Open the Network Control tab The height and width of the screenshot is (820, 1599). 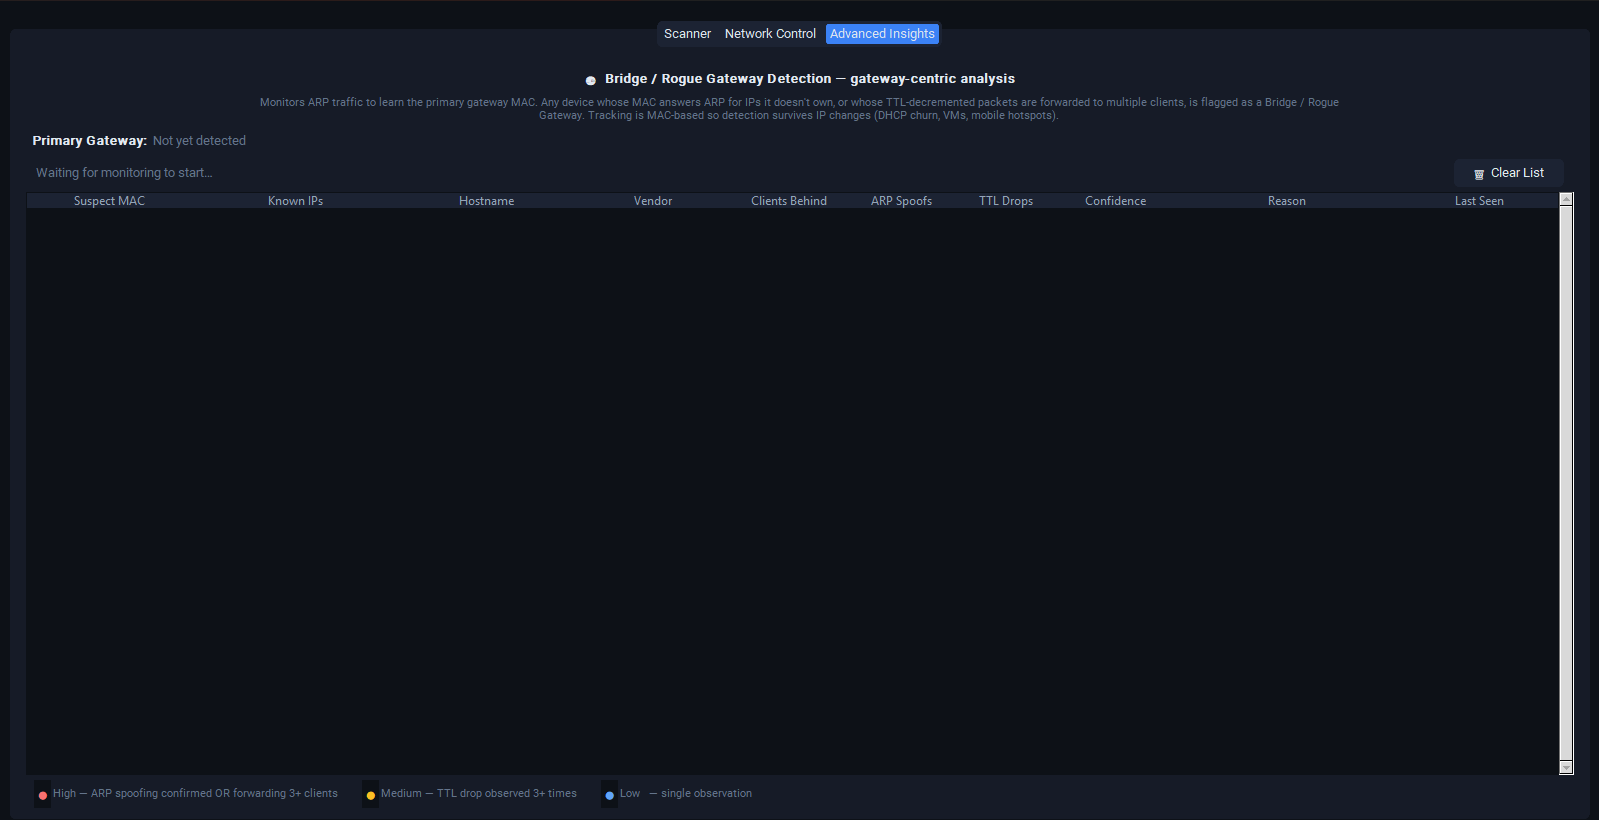770,34
